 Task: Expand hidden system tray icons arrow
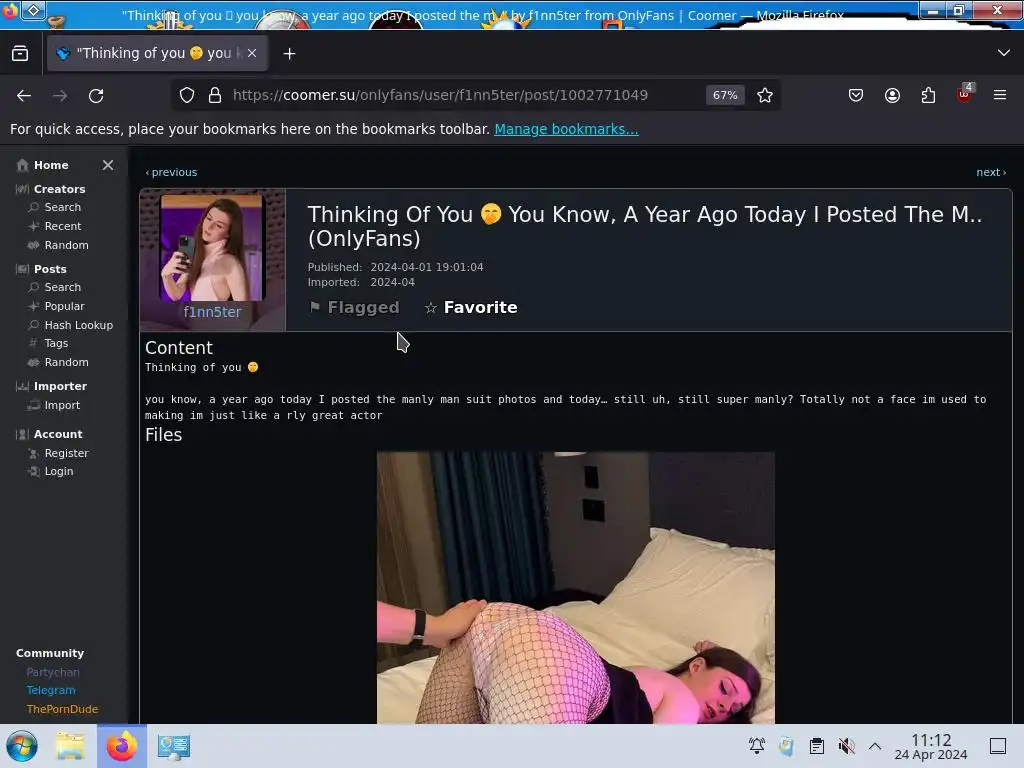875,746
